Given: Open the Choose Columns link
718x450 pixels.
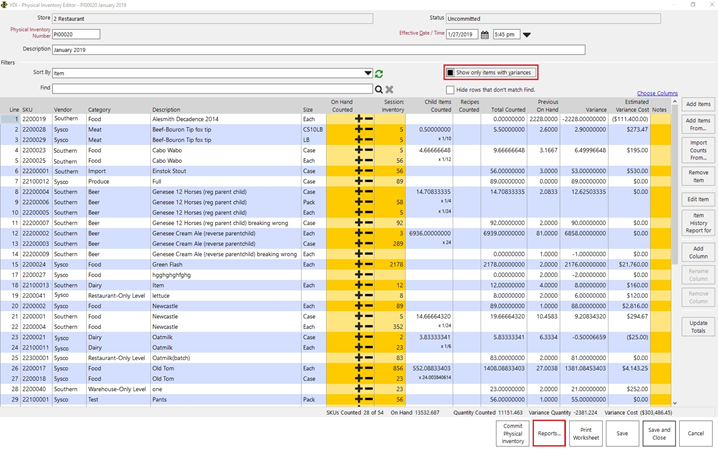Looking at the screenshot, I should tap(657, 93).
